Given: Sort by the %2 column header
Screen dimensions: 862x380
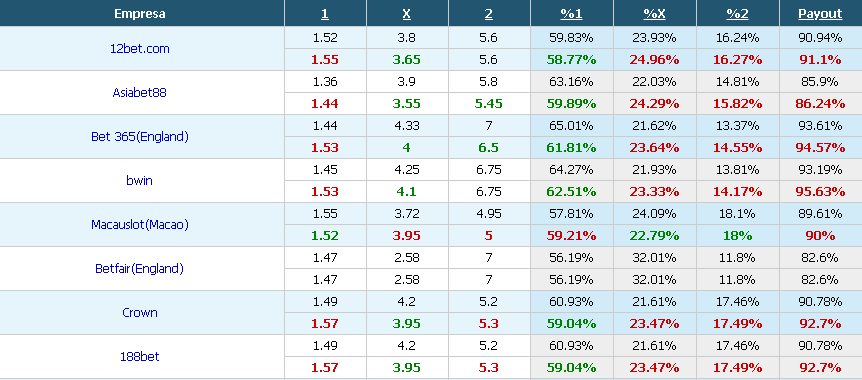Looking at the screenshot, I should coord(737,14).
